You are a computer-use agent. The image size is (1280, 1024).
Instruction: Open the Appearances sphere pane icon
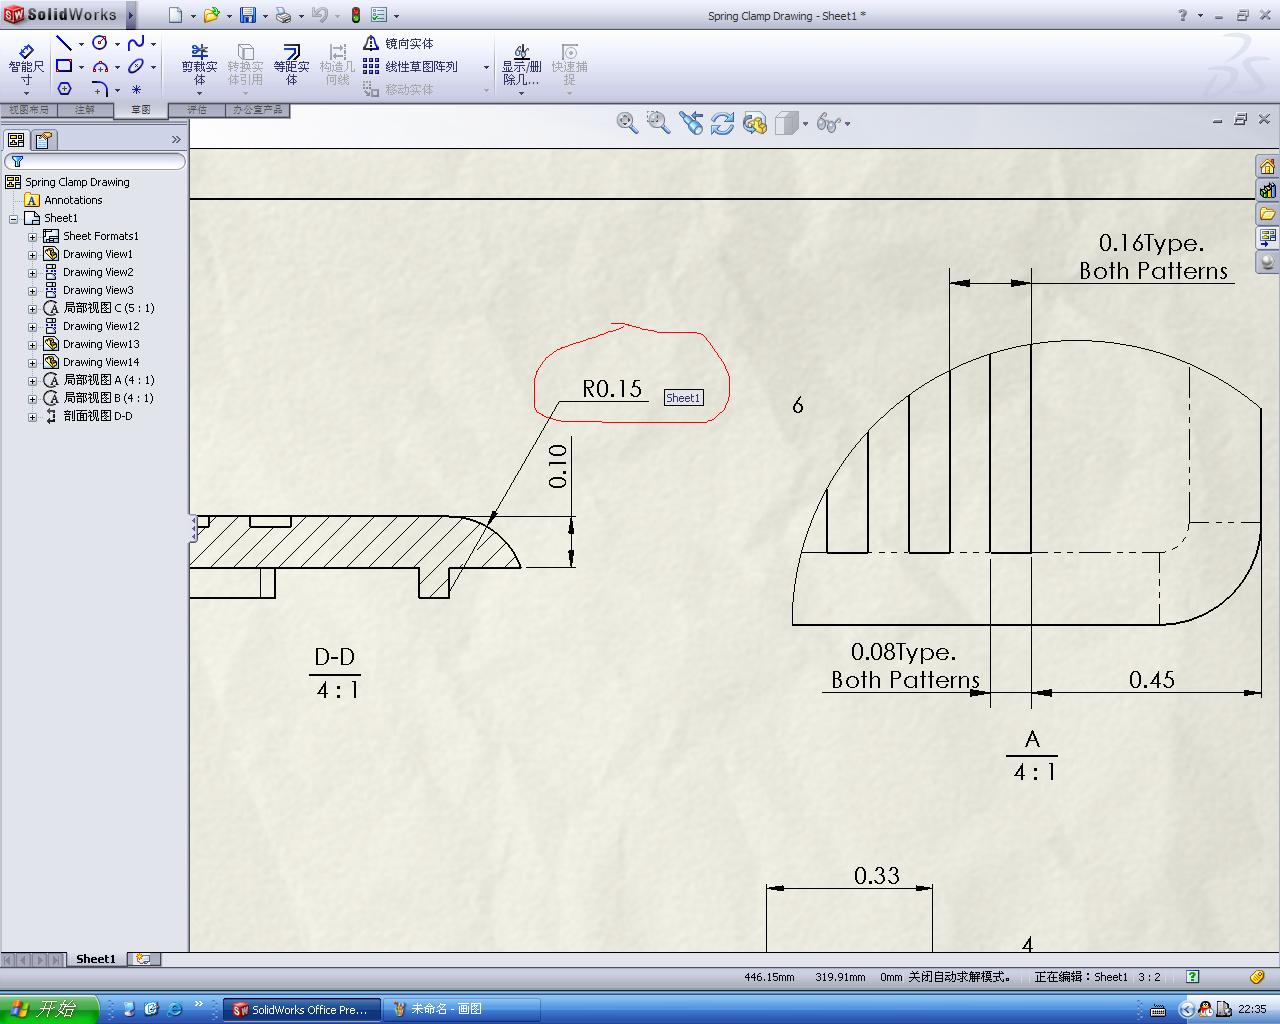click(1267, 262)
